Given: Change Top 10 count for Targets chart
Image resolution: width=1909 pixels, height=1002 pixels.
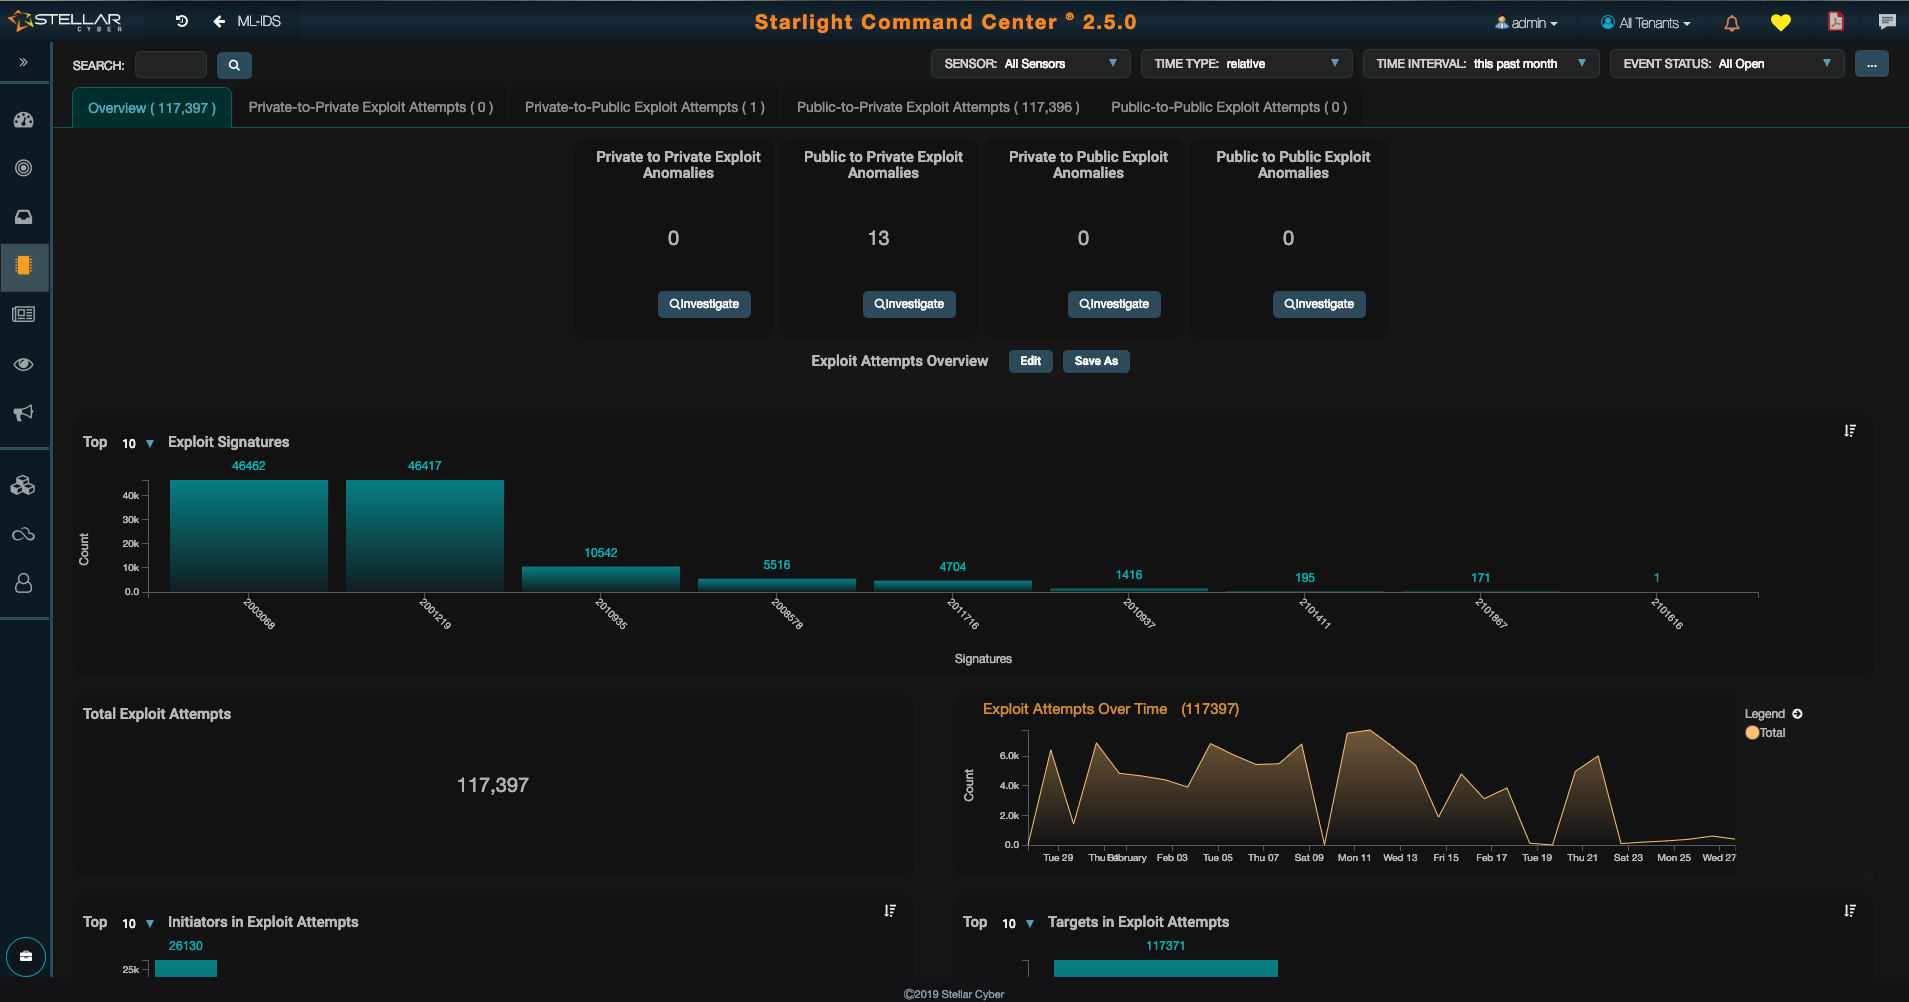Looking at the screenshot, I should (1018, 923).
